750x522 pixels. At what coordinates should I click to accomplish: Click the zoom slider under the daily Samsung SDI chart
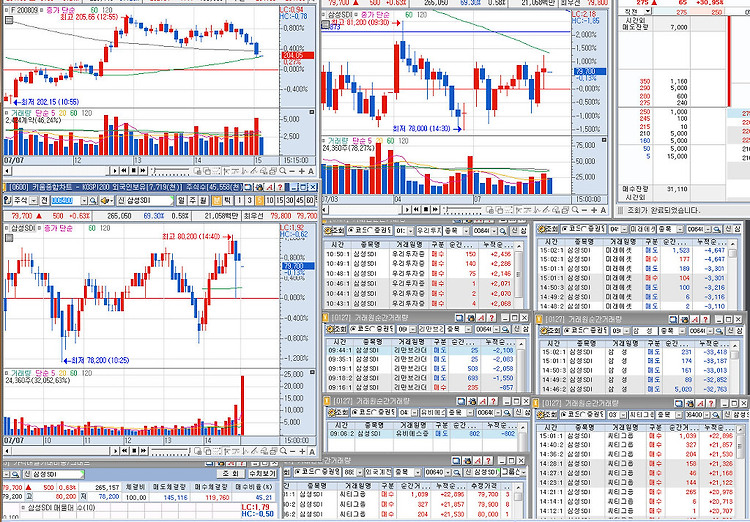tap(462, 210)
